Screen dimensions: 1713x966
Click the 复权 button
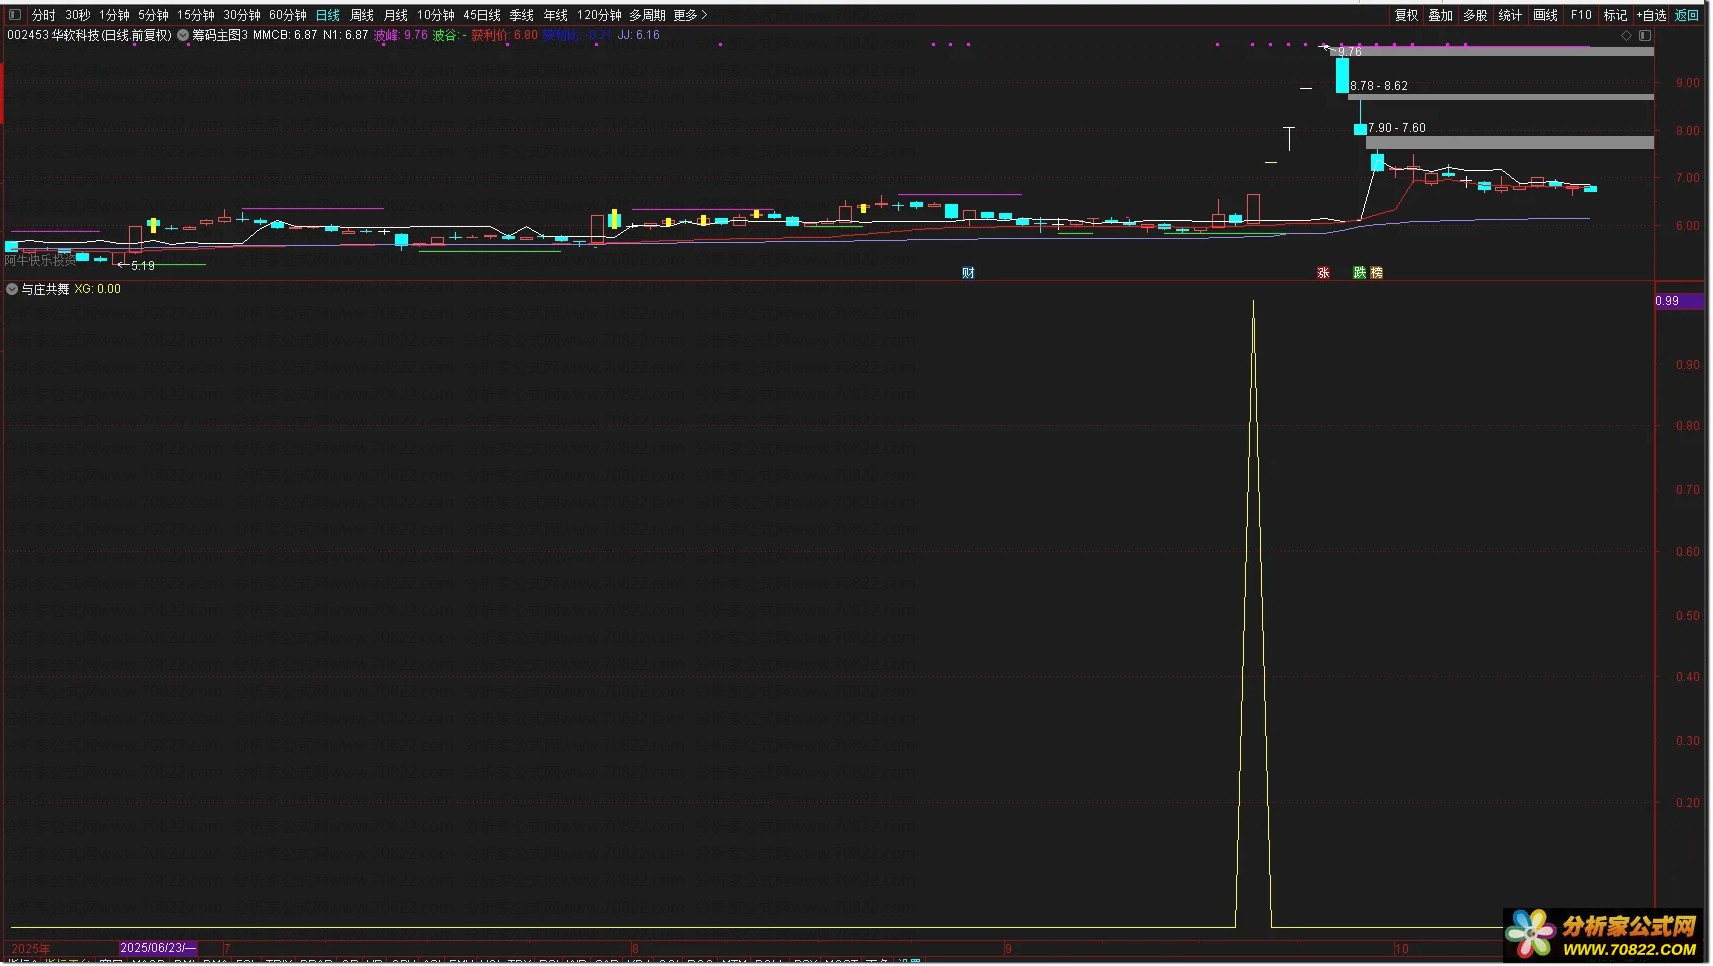1407,15
